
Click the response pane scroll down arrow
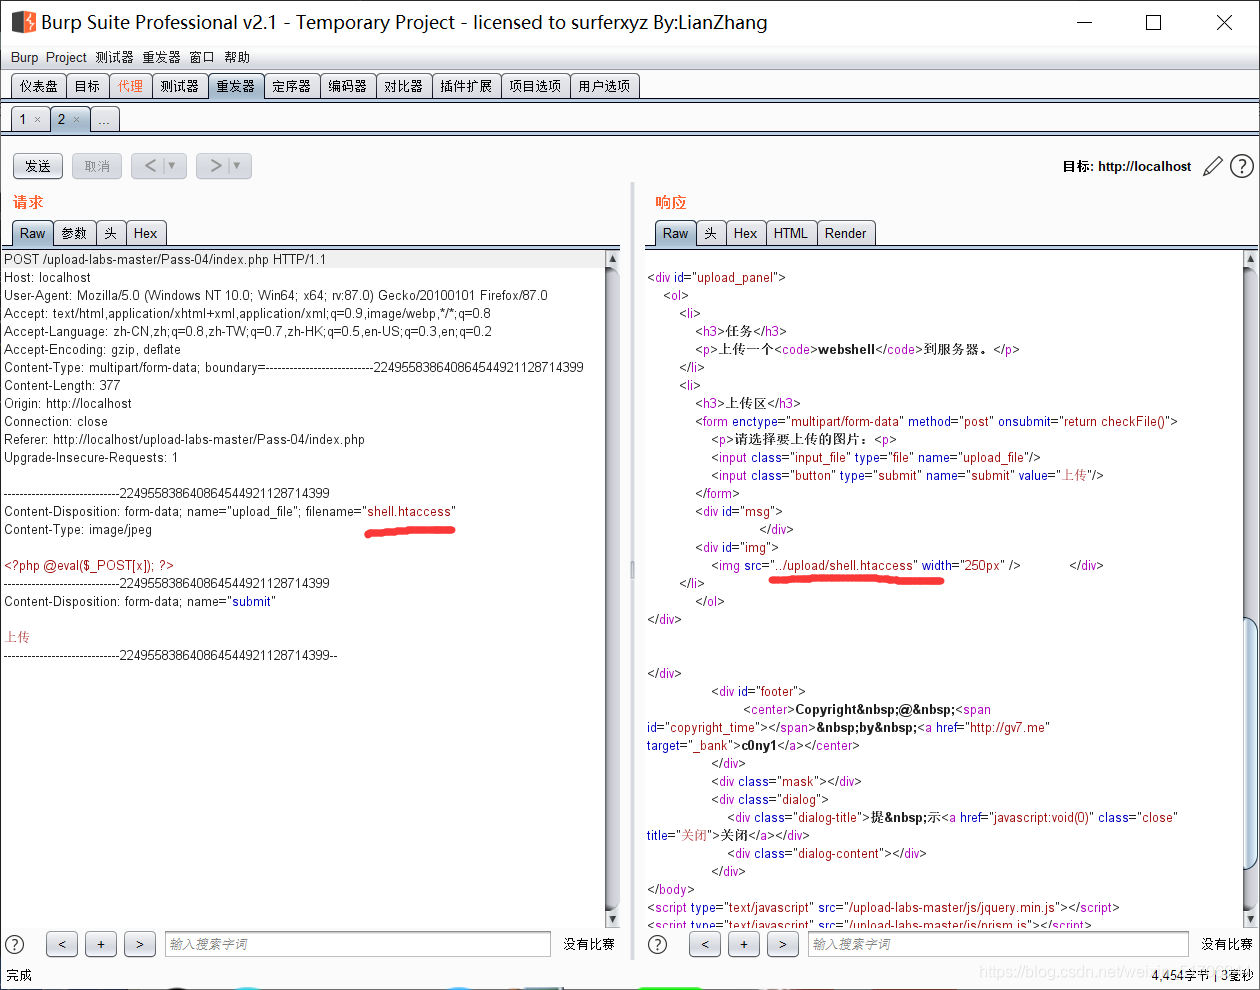[1250, 919]
